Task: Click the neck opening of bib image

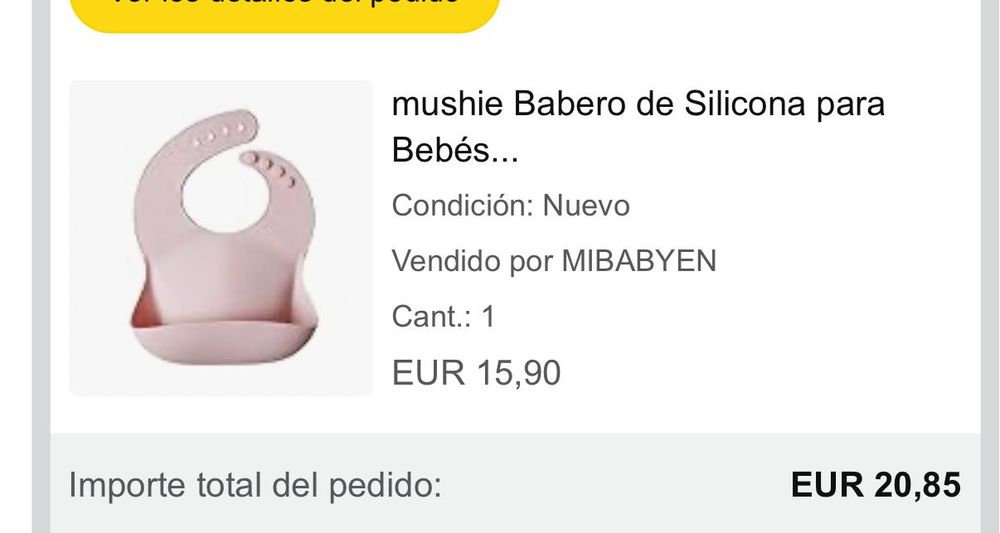Action: pyautogui.click(x=225, y=194)
